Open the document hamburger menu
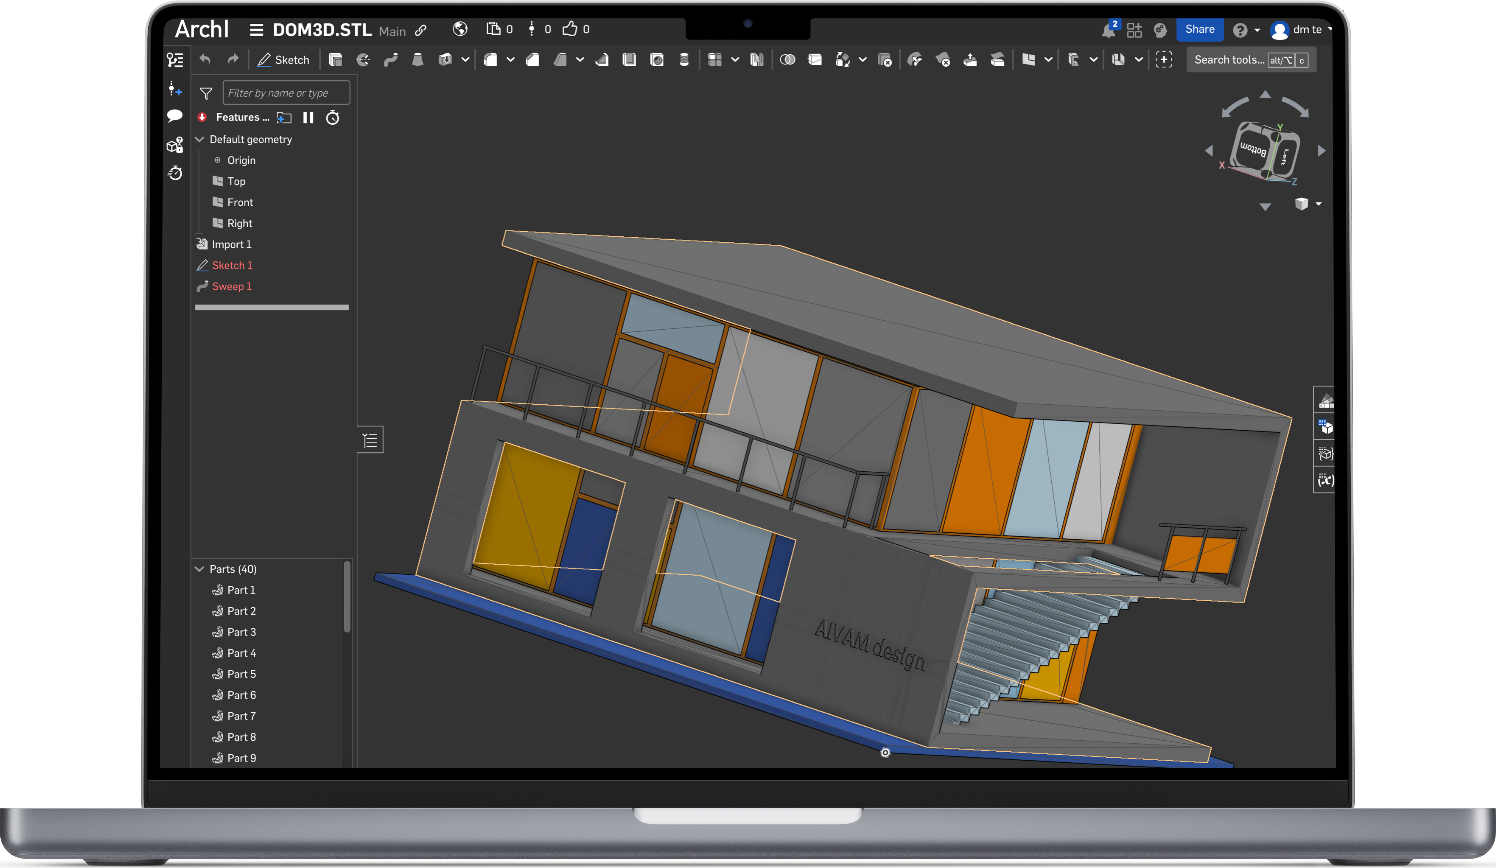Image resolution: width=1496 pixels, height=868 pixels. (256, 30)
